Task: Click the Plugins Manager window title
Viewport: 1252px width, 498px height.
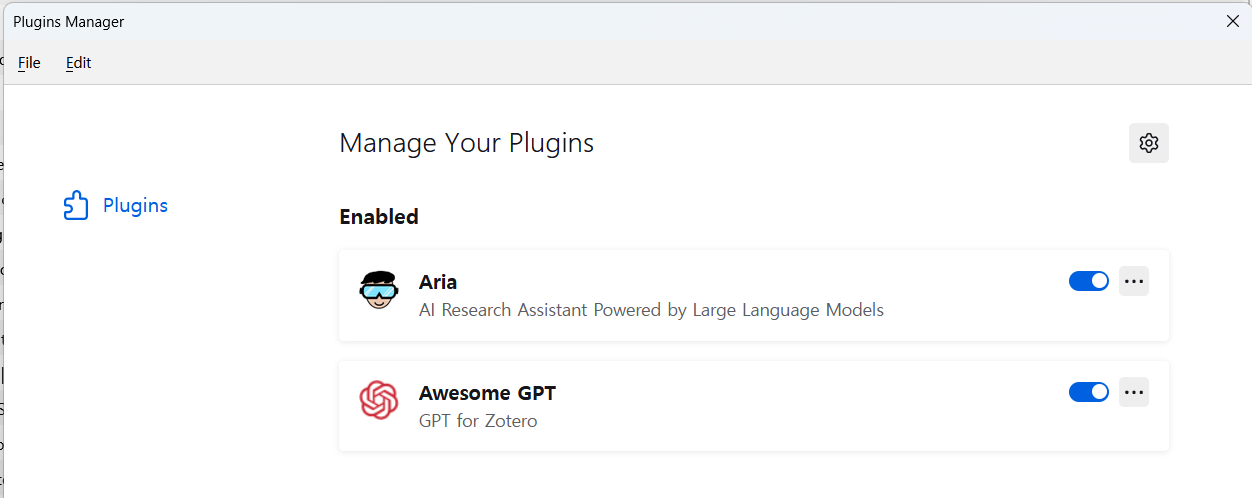Action: pyautogui.click(x=69, y=21)
